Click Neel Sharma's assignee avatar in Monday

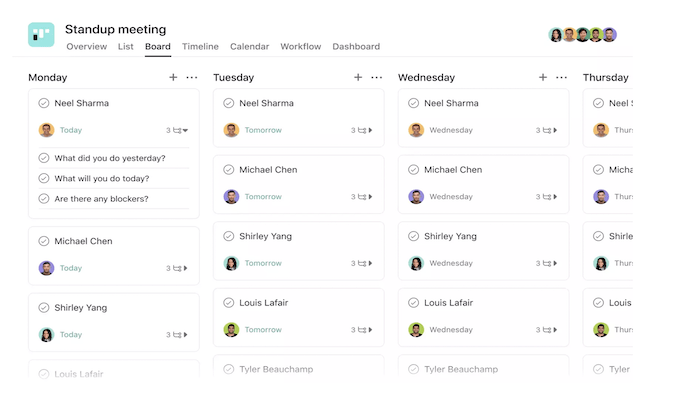(x=46, y=130)
